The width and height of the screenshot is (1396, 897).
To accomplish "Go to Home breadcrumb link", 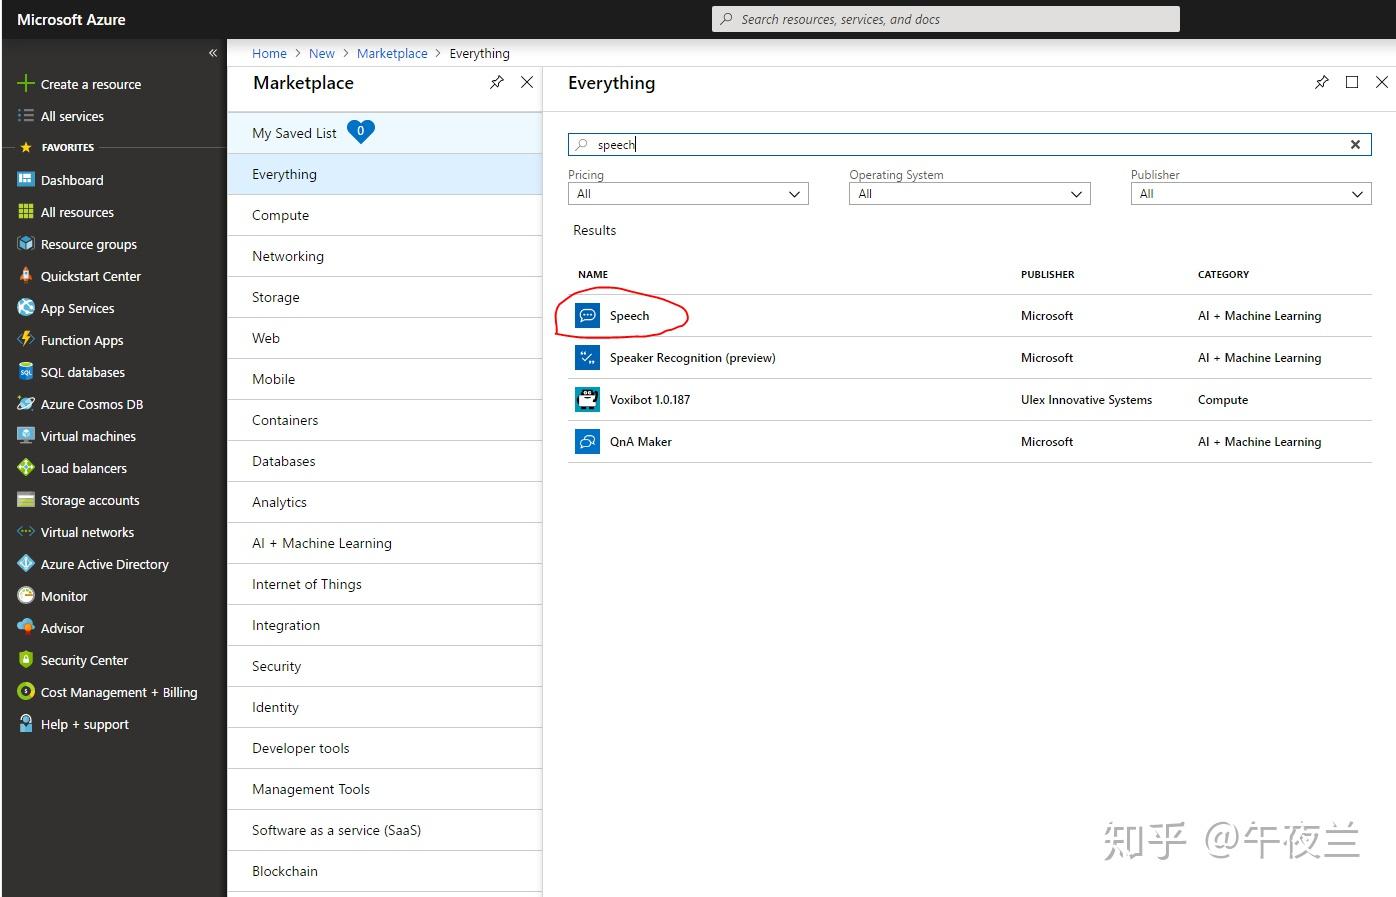I will [269, 54].
